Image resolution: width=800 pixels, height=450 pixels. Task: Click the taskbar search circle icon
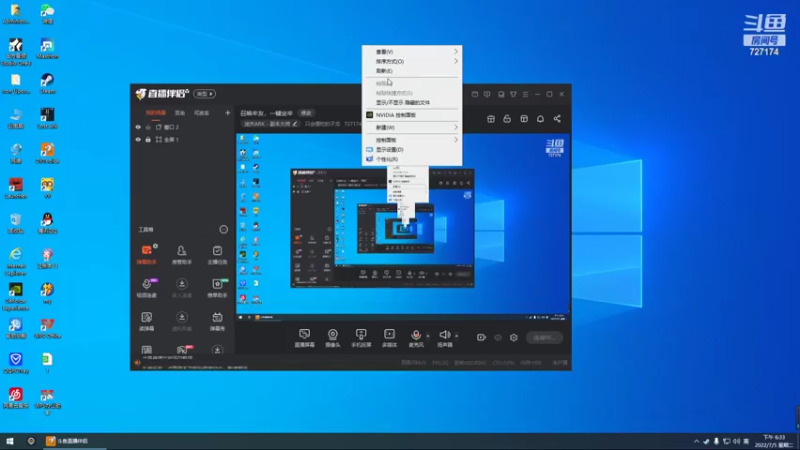(x=31, y=441)
